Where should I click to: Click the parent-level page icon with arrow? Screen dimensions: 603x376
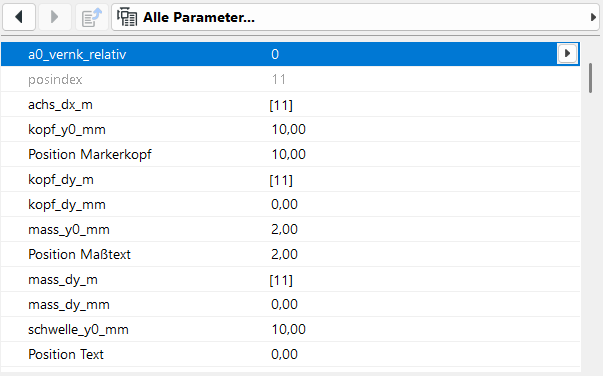click(x=92, y=17)
